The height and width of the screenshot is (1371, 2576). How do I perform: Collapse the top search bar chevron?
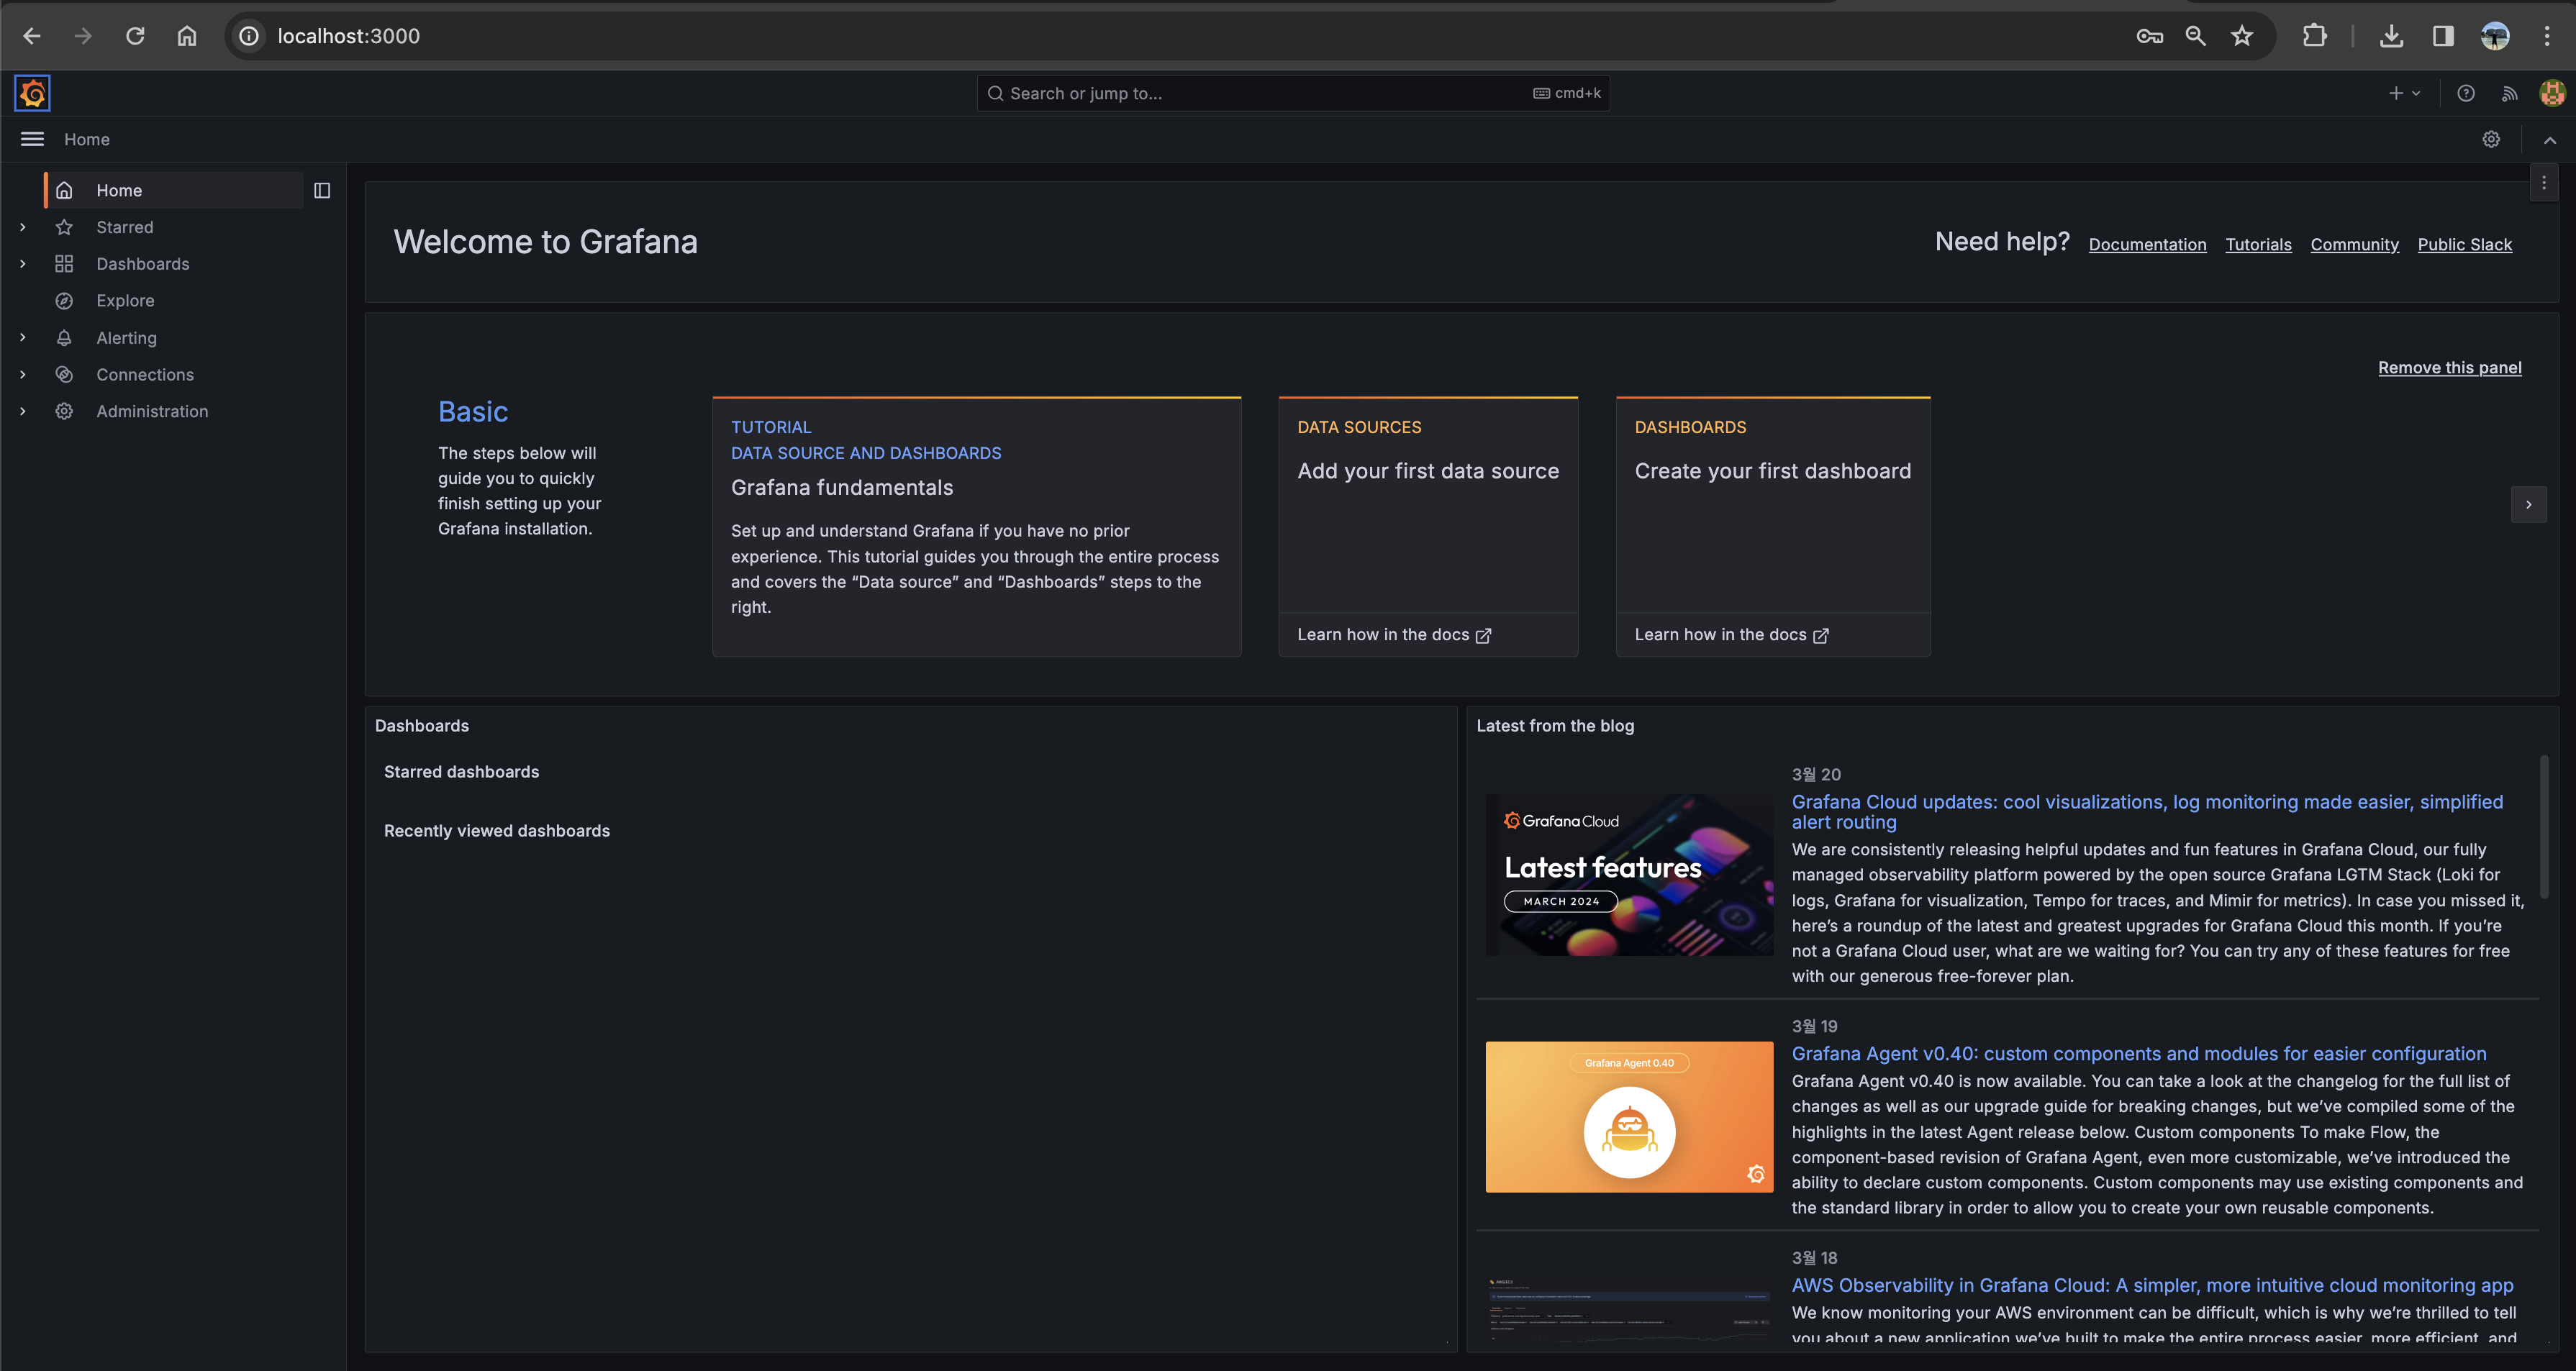pos(2550,140)
